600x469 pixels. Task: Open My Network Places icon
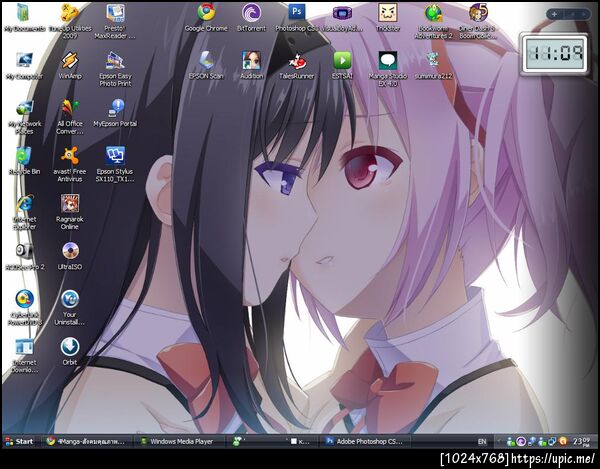pyautogui.click(x=24, y=117)
